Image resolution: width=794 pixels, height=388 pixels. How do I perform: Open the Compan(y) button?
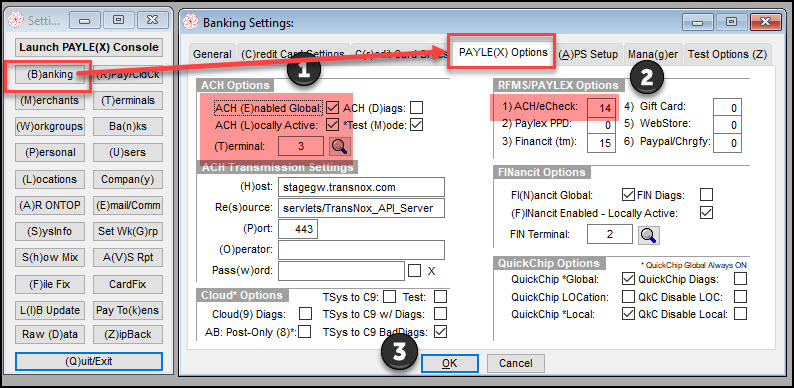(128, 179)
